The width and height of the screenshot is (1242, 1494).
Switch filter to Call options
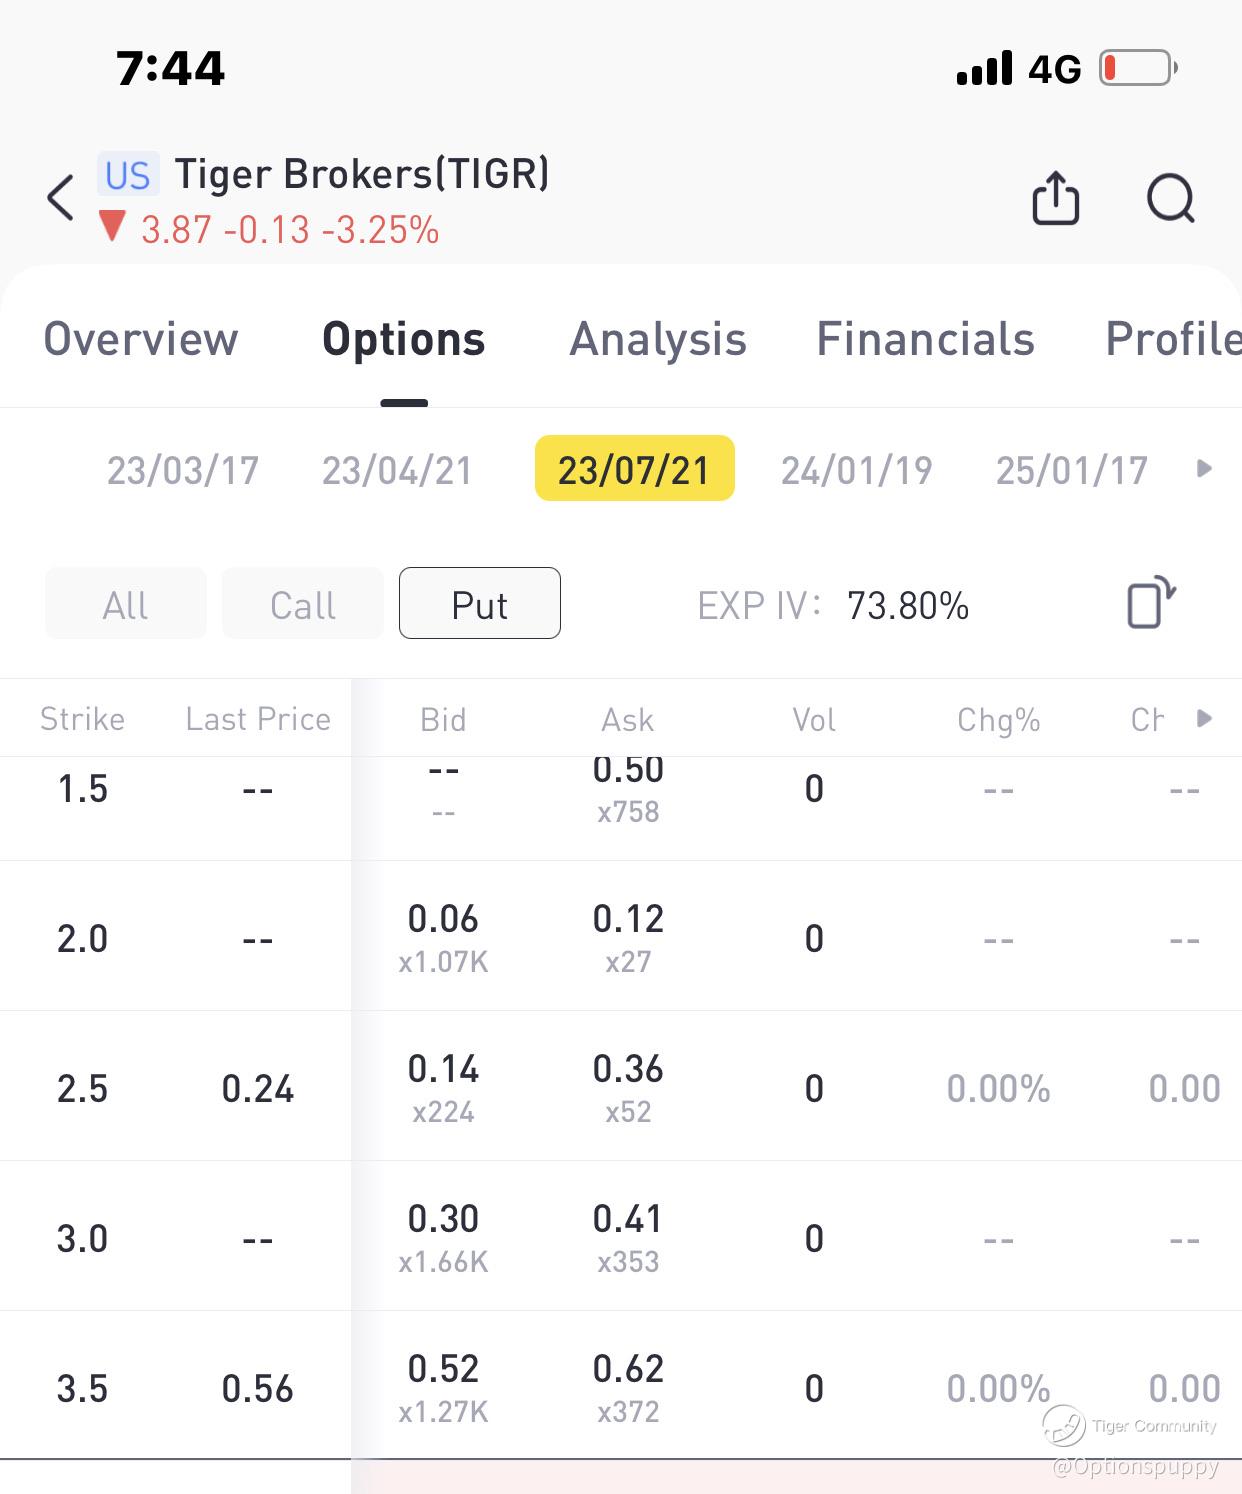tap(302, 604)
